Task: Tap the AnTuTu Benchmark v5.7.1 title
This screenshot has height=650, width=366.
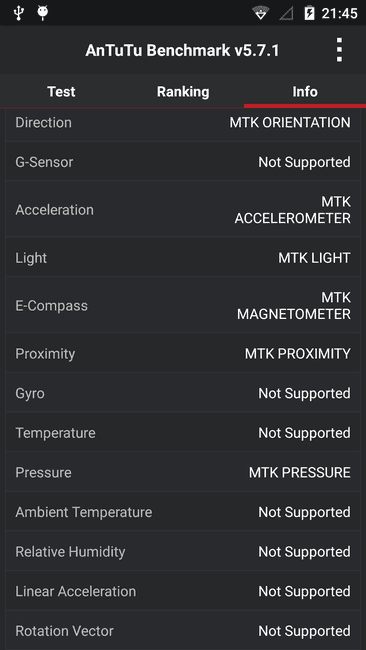Action: pyautogui.click(x=182, y=51)
